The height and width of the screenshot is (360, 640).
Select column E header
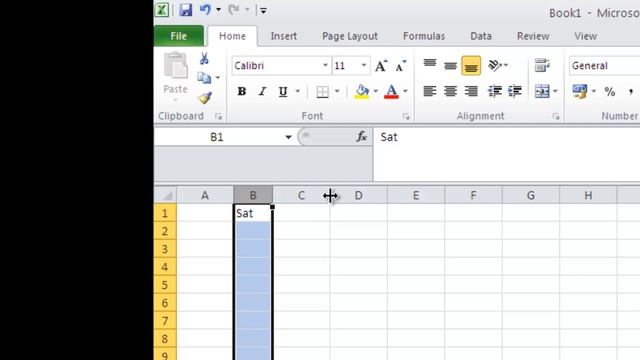coord(416,195)
